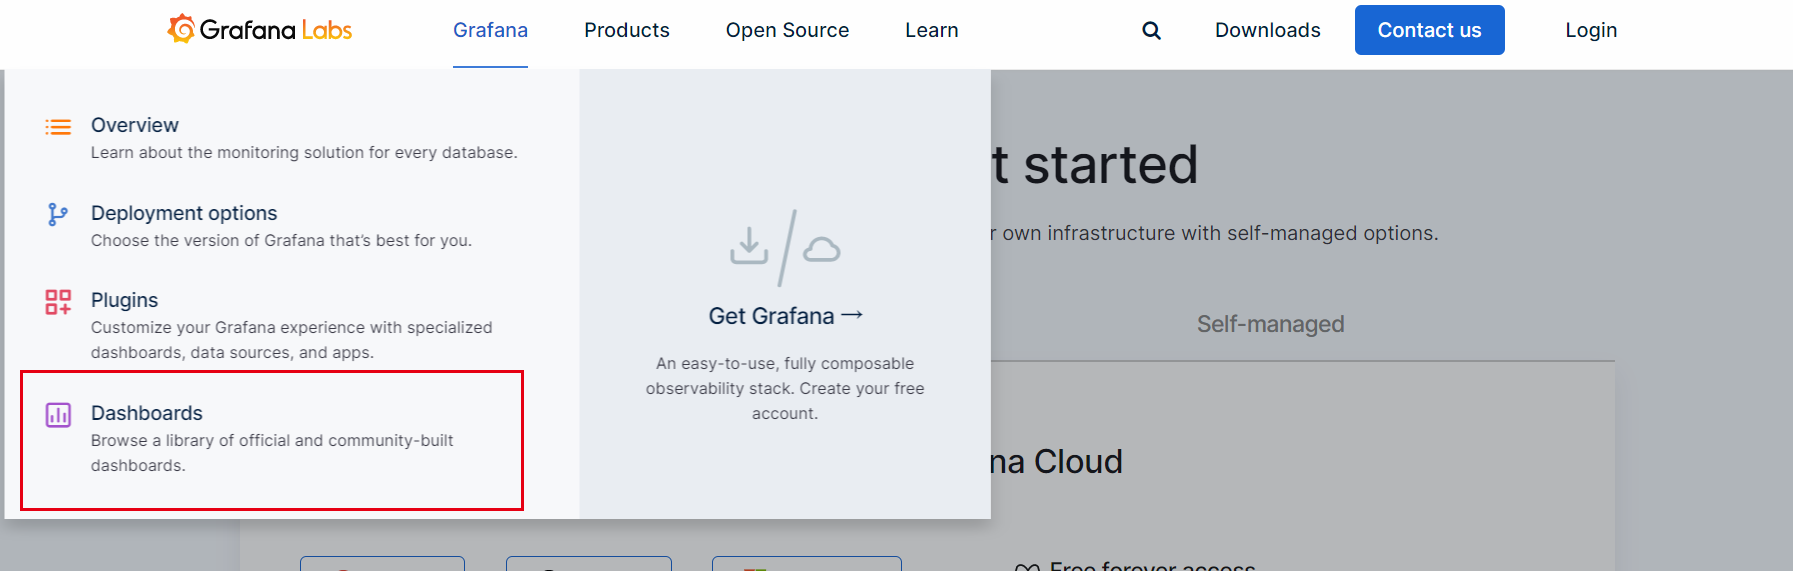Click 'Browse a library of official' description
This screenshot has width=1793, height=571.
[x=272, y=453]
